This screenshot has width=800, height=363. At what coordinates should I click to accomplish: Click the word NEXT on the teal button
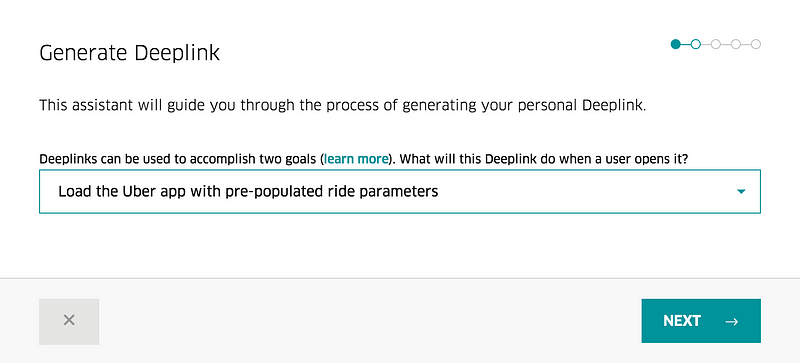tap(682, 321)
